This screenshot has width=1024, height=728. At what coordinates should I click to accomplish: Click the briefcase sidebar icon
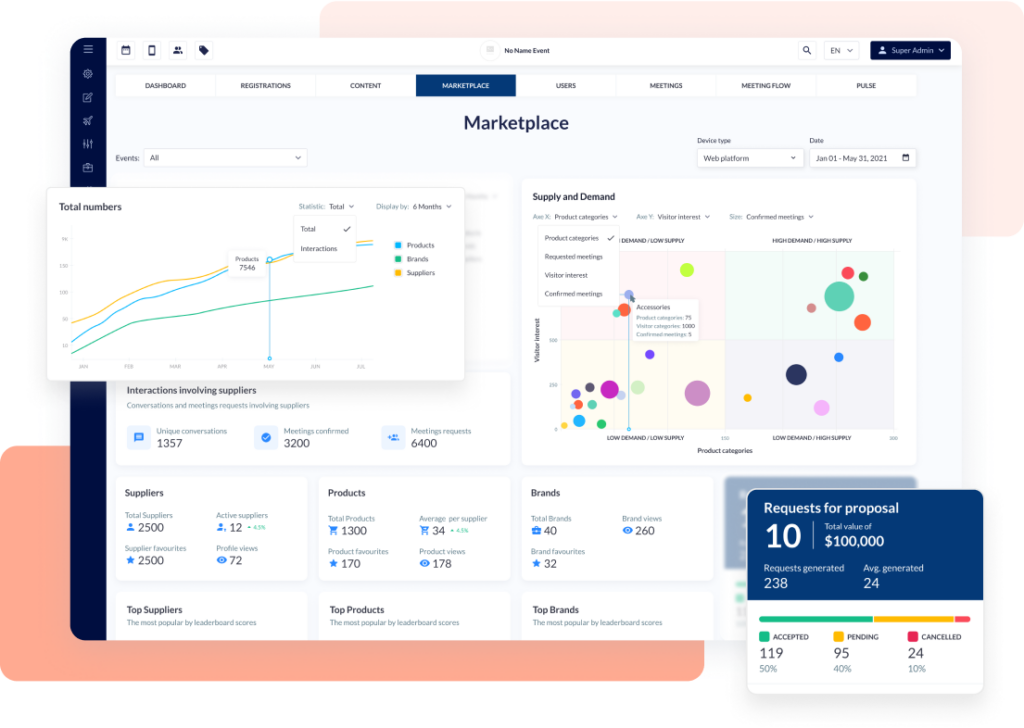coord(88,168)
